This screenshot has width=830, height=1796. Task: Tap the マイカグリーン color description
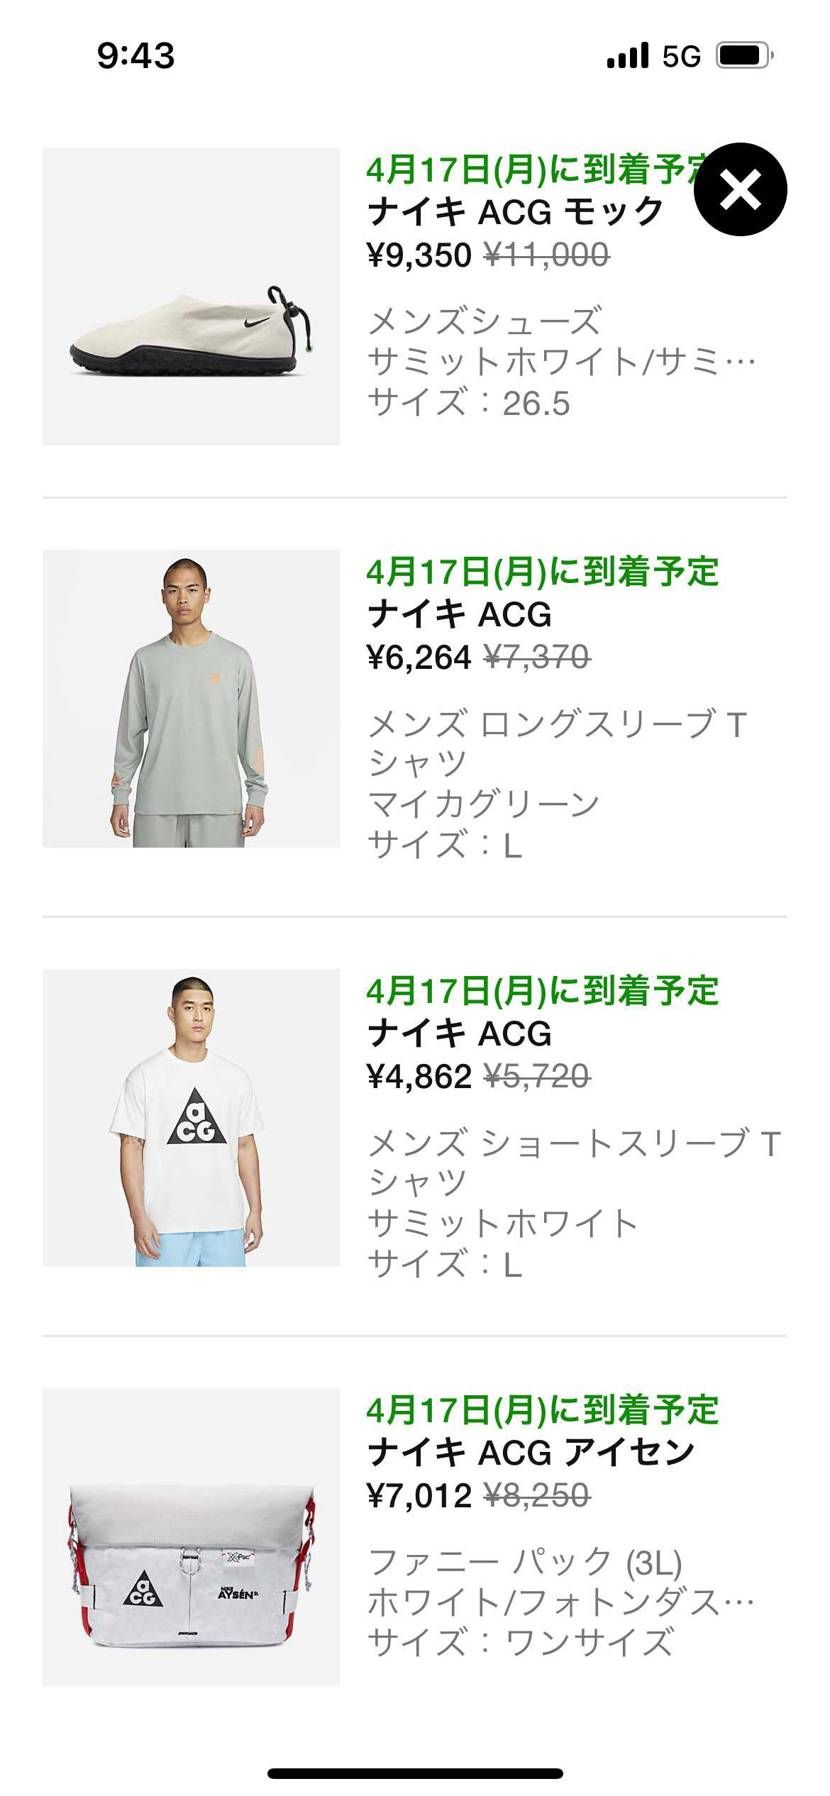(483, 804)
